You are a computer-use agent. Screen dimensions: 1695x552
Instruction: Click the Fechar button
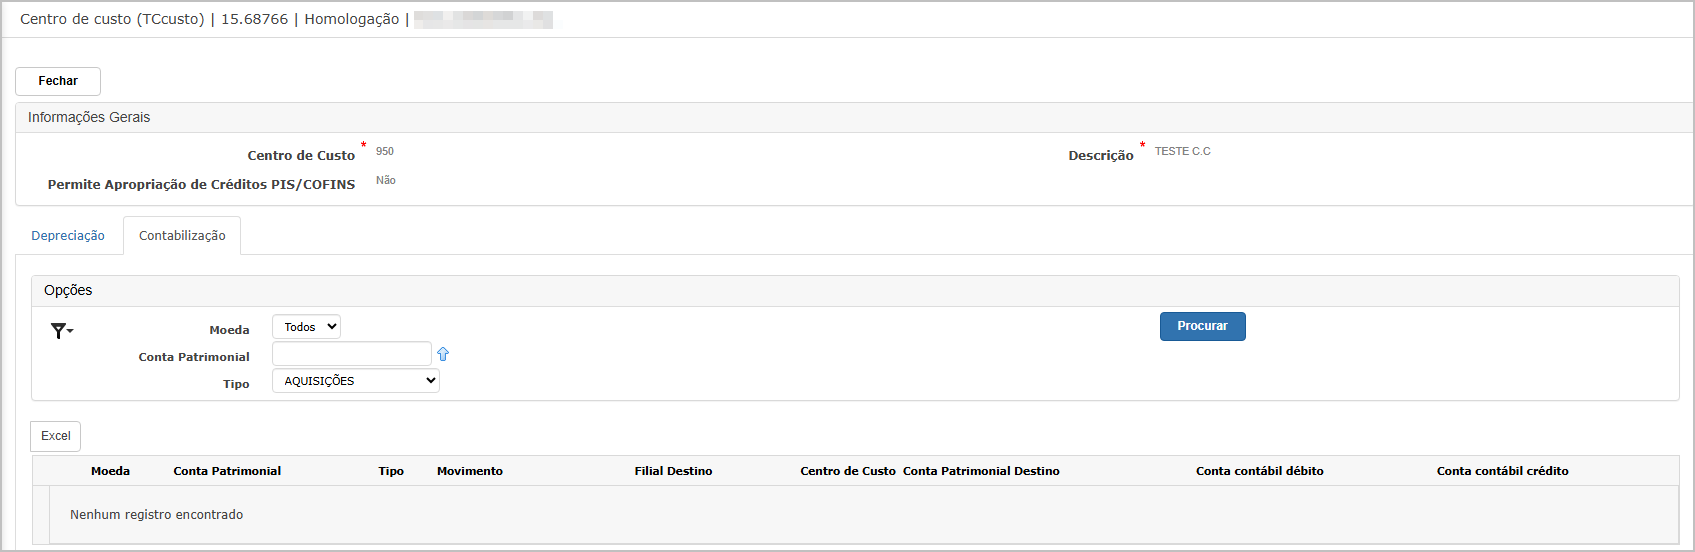[58, 81]
